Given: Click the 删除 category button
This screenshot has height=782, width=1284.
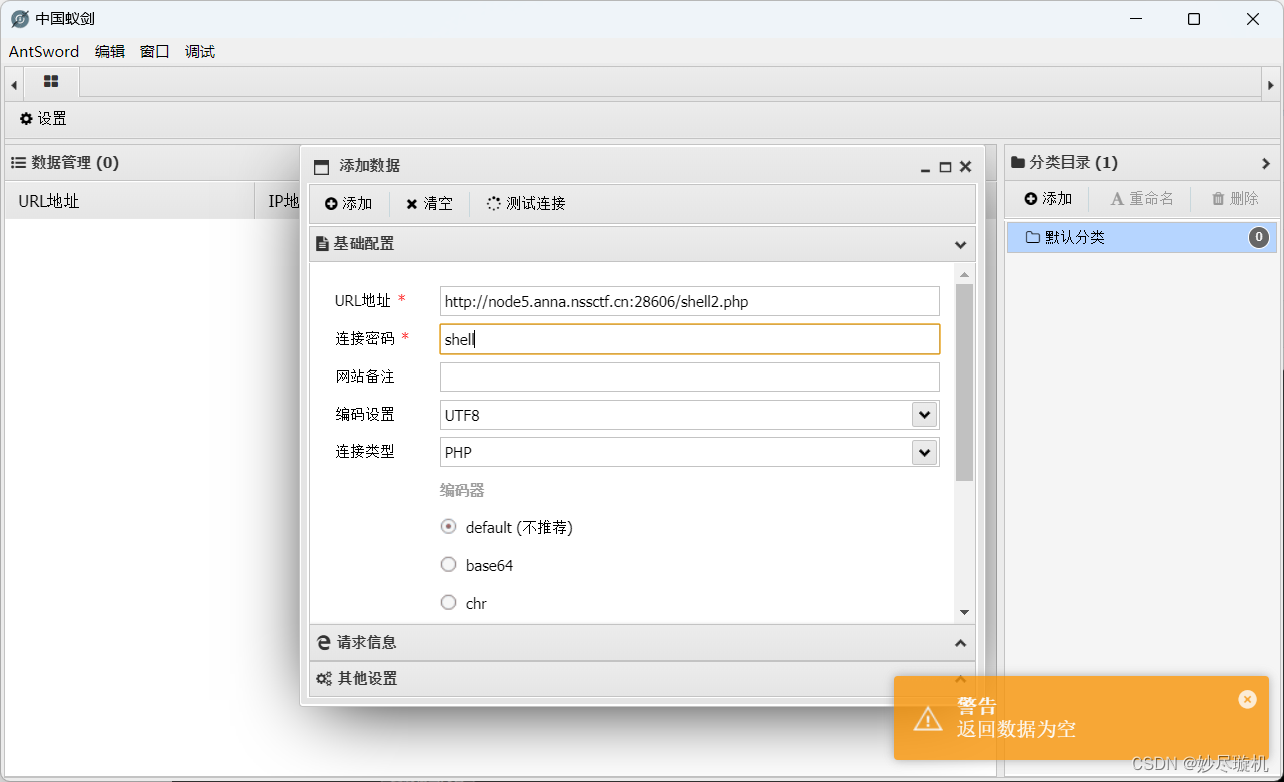Looking at the screenshot, I should 1235,199.
